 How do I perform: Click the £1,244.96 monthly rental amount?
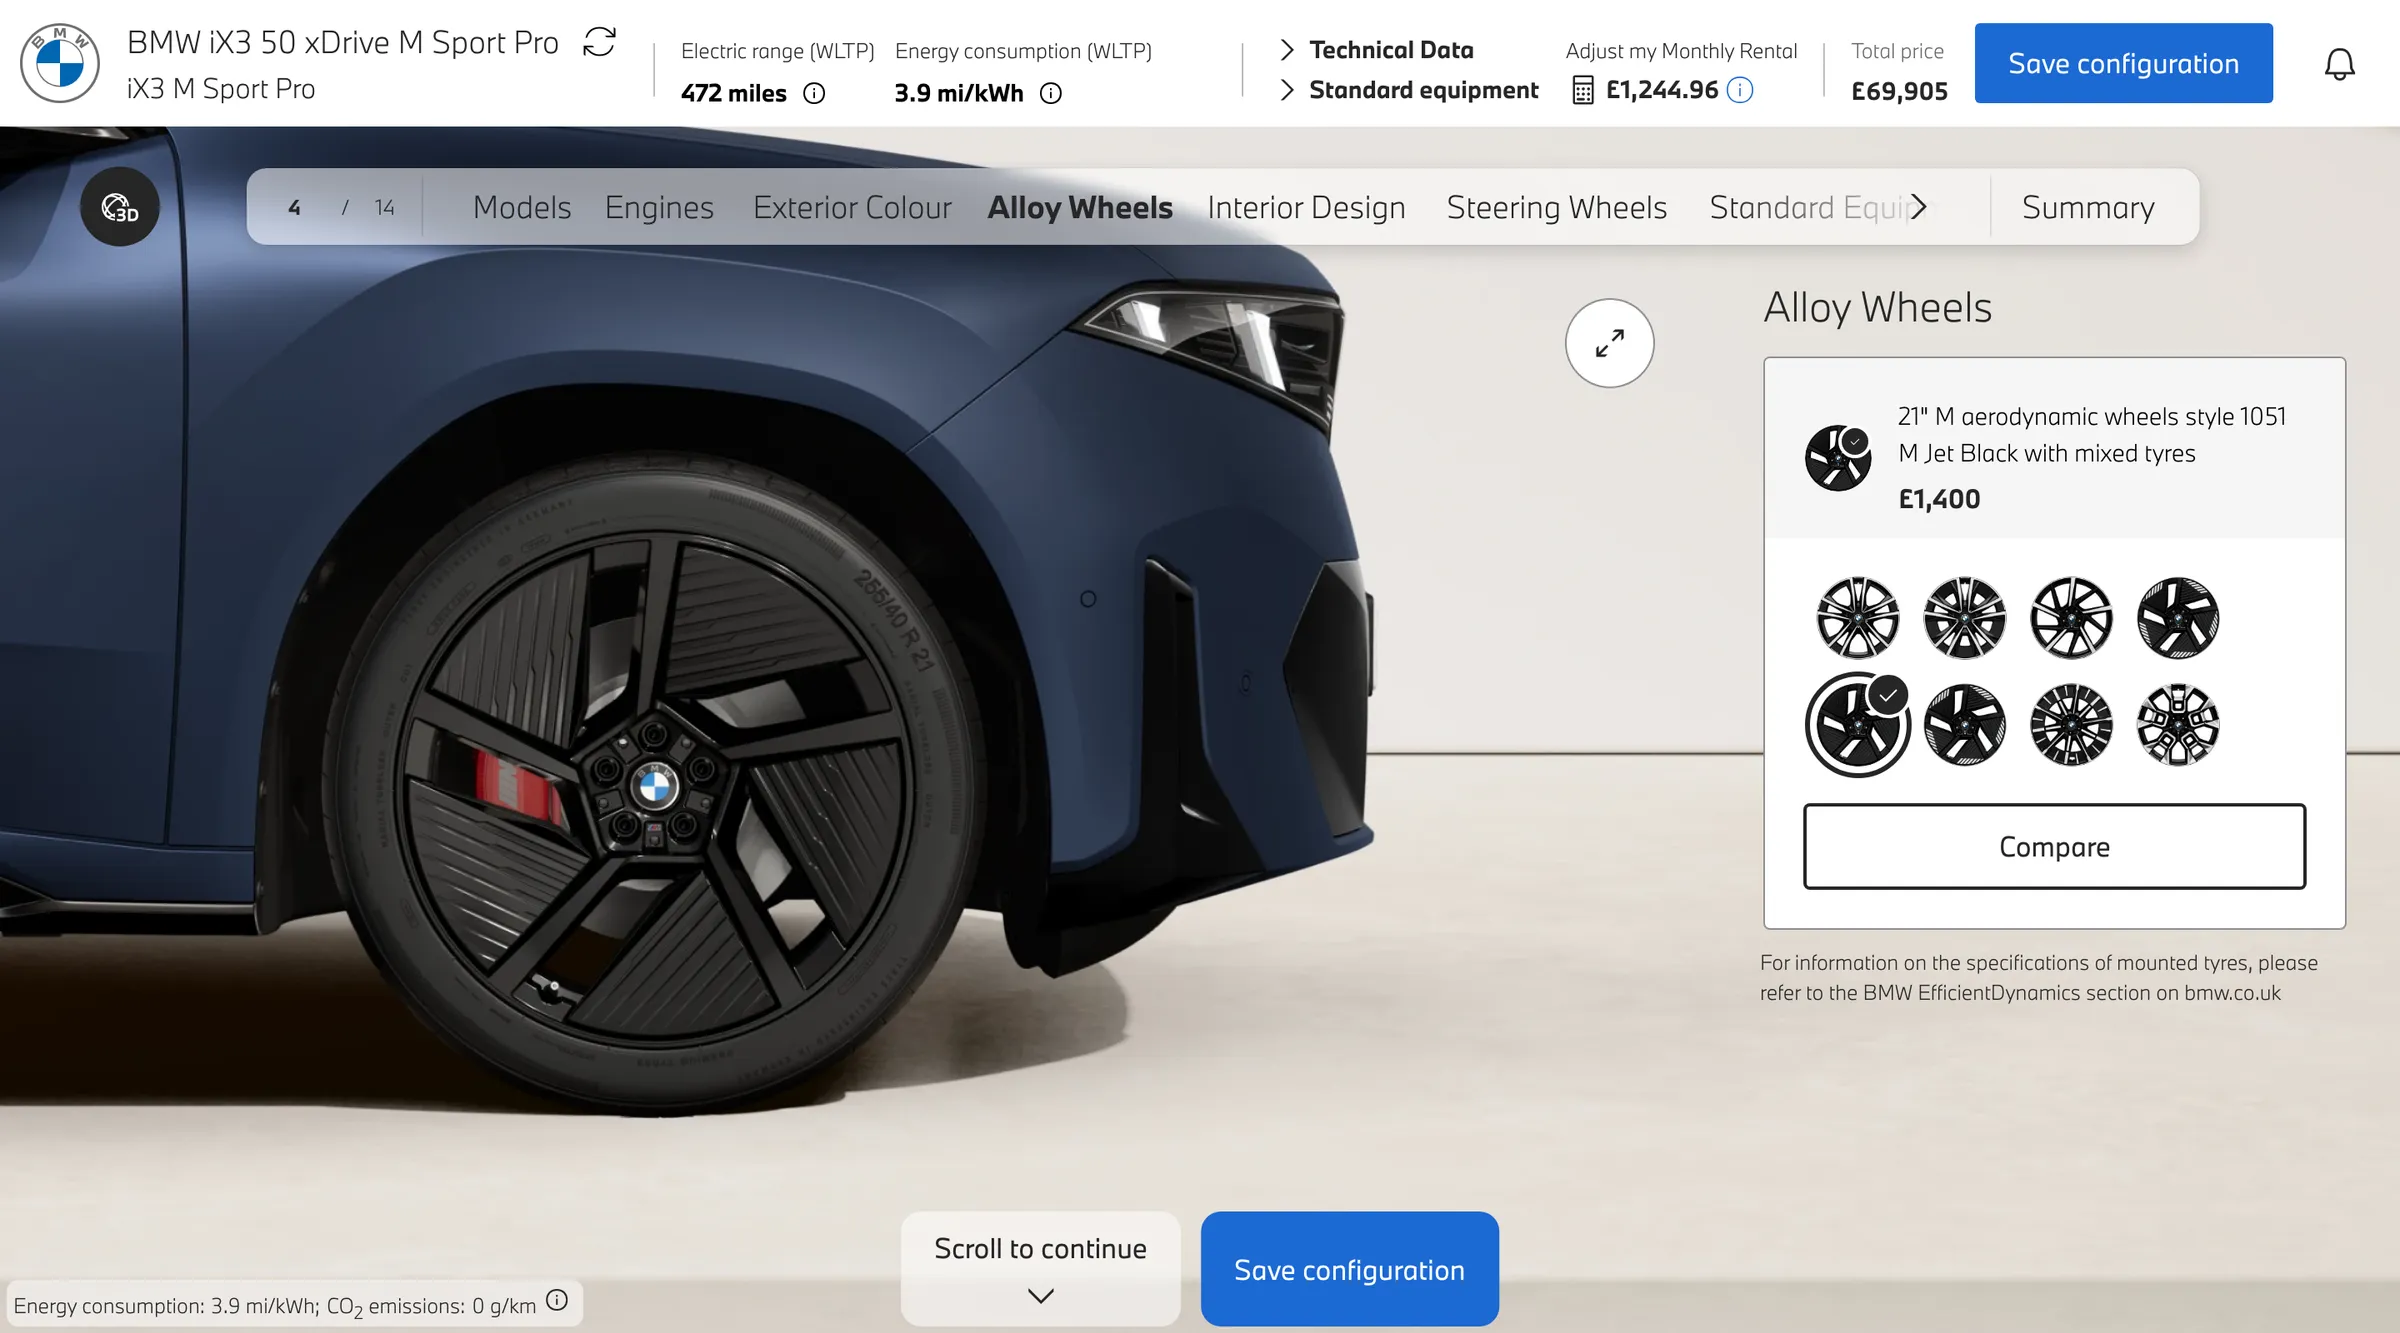(x=1662, y=90)
